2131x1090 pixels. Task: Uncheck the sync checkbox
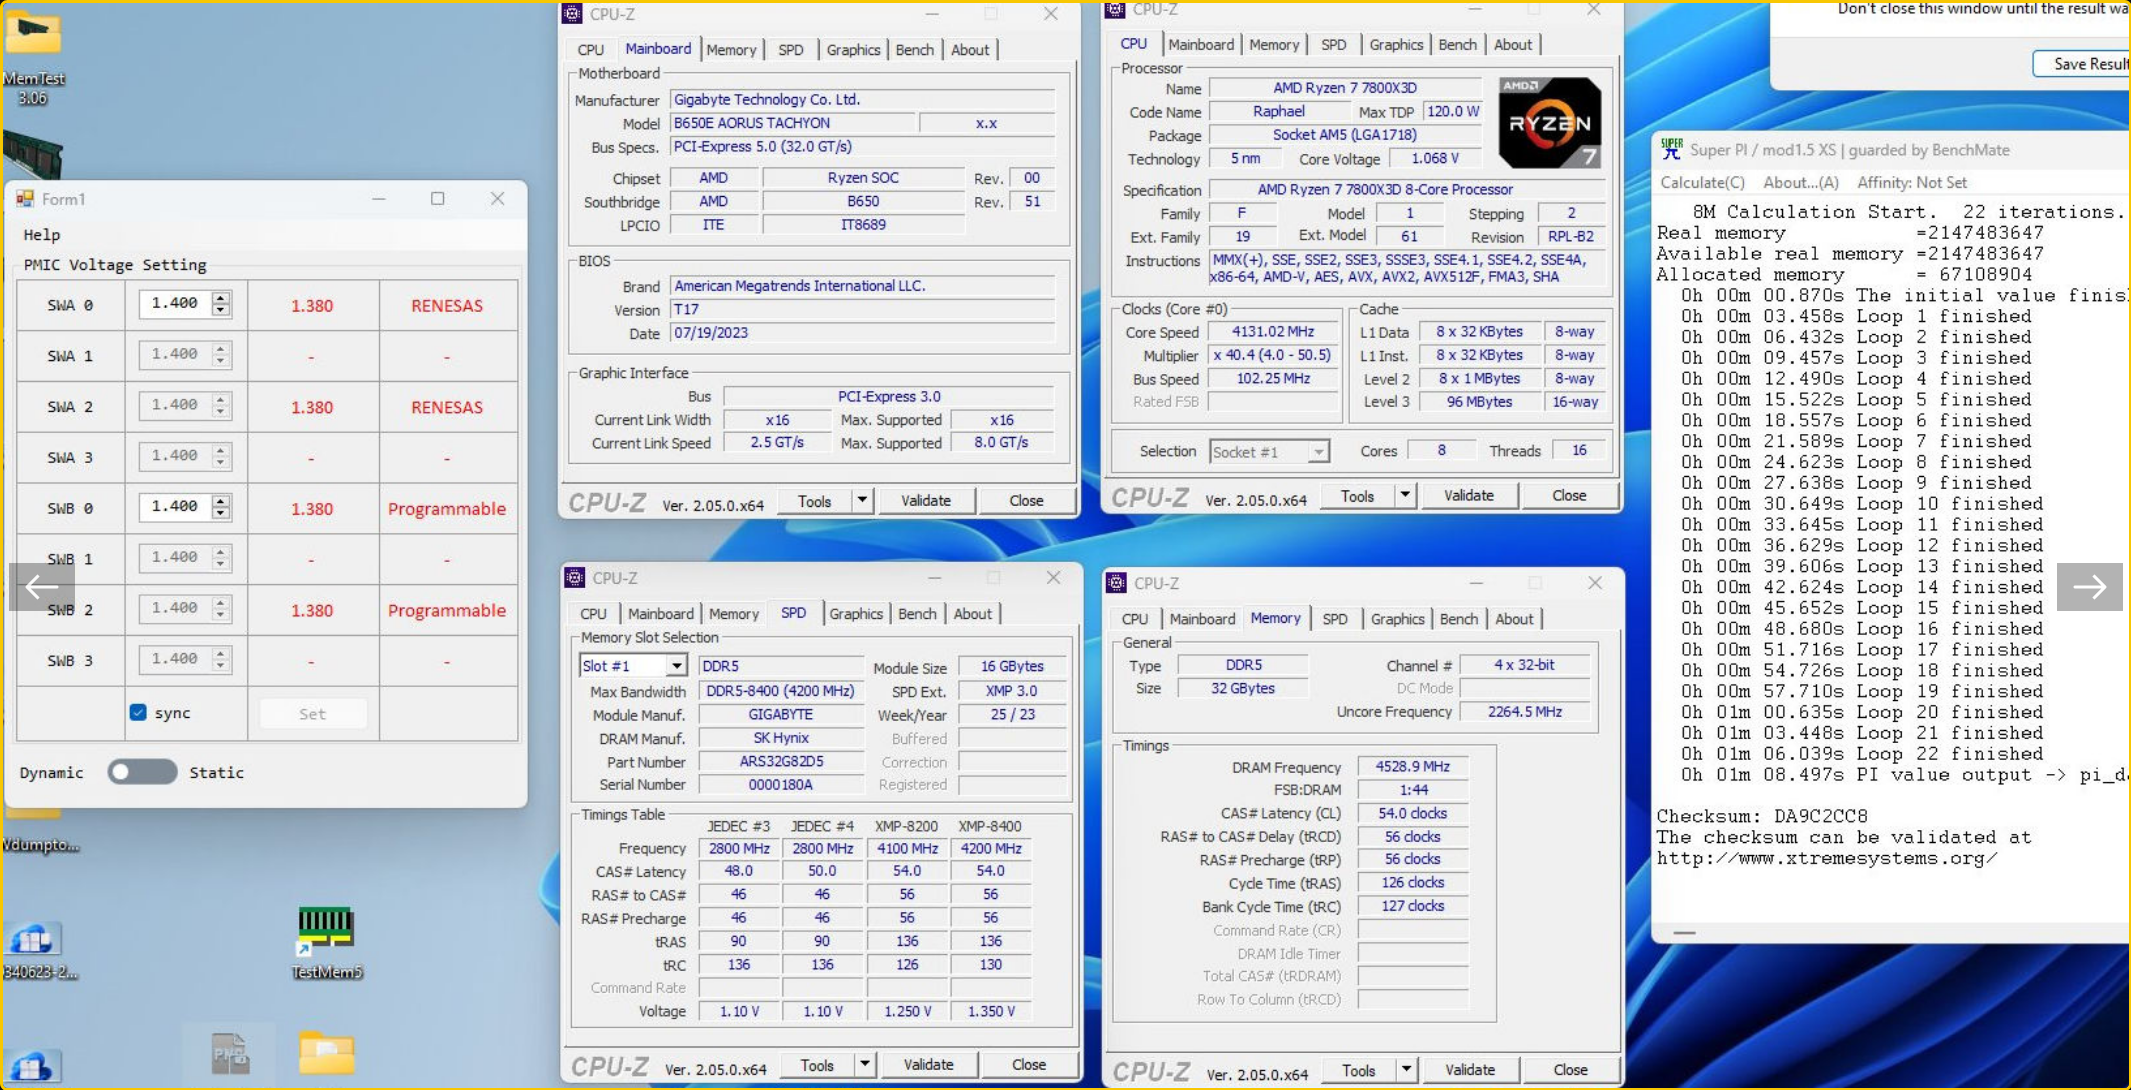click(138, 713)
